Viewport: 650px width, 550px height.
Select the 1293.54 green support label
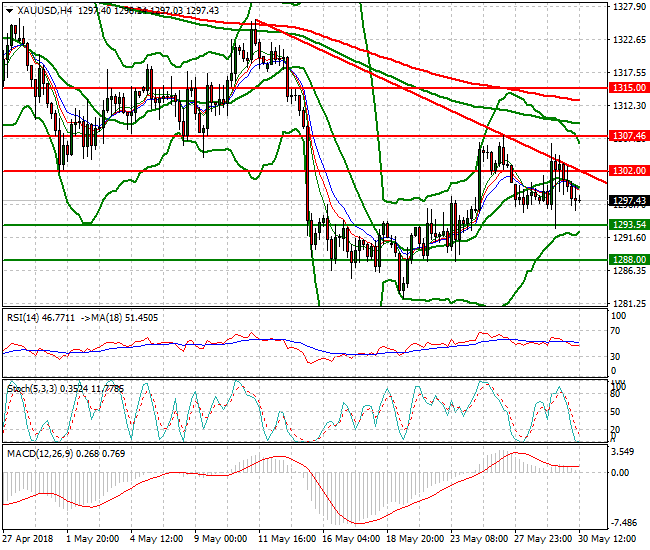629,225
